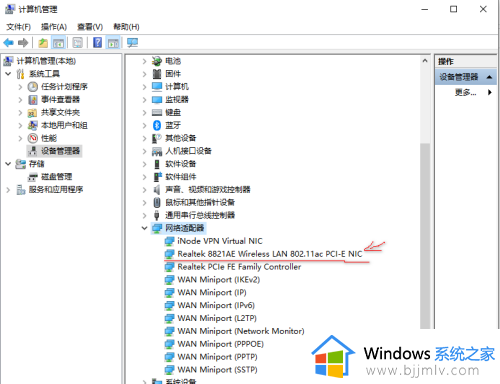Click the 通用串行总线控制器 USB icon
Image resolution: width=500 pixels, height=384 pixels.
[x=156, y=215]
